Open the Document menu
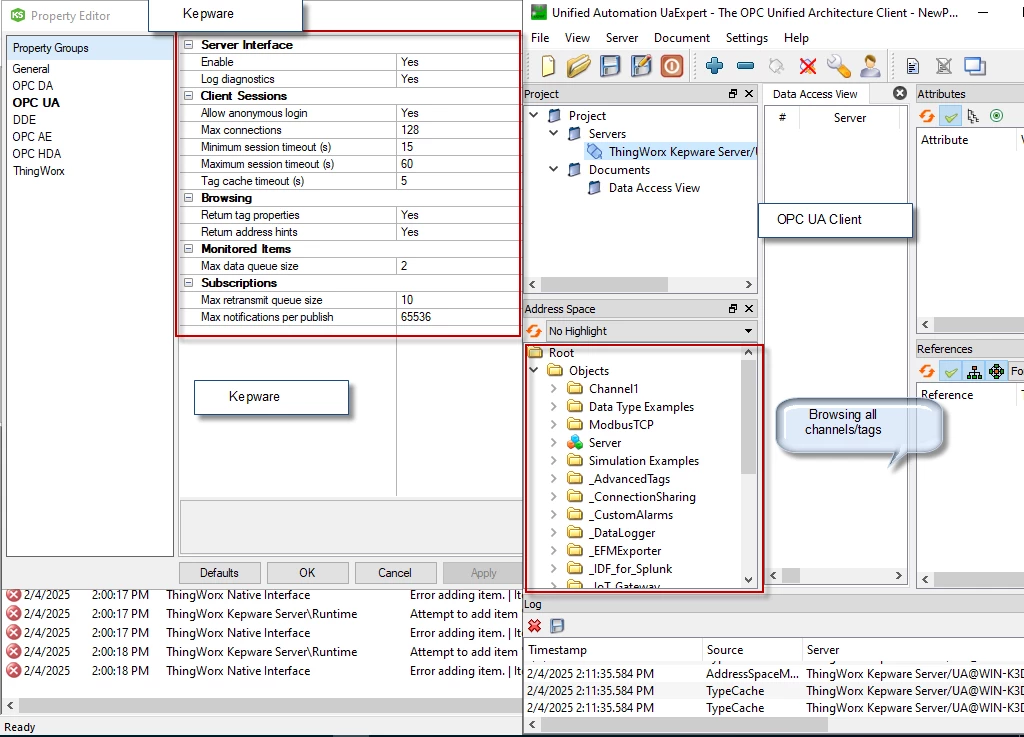1024x737 pixels. 682,38
